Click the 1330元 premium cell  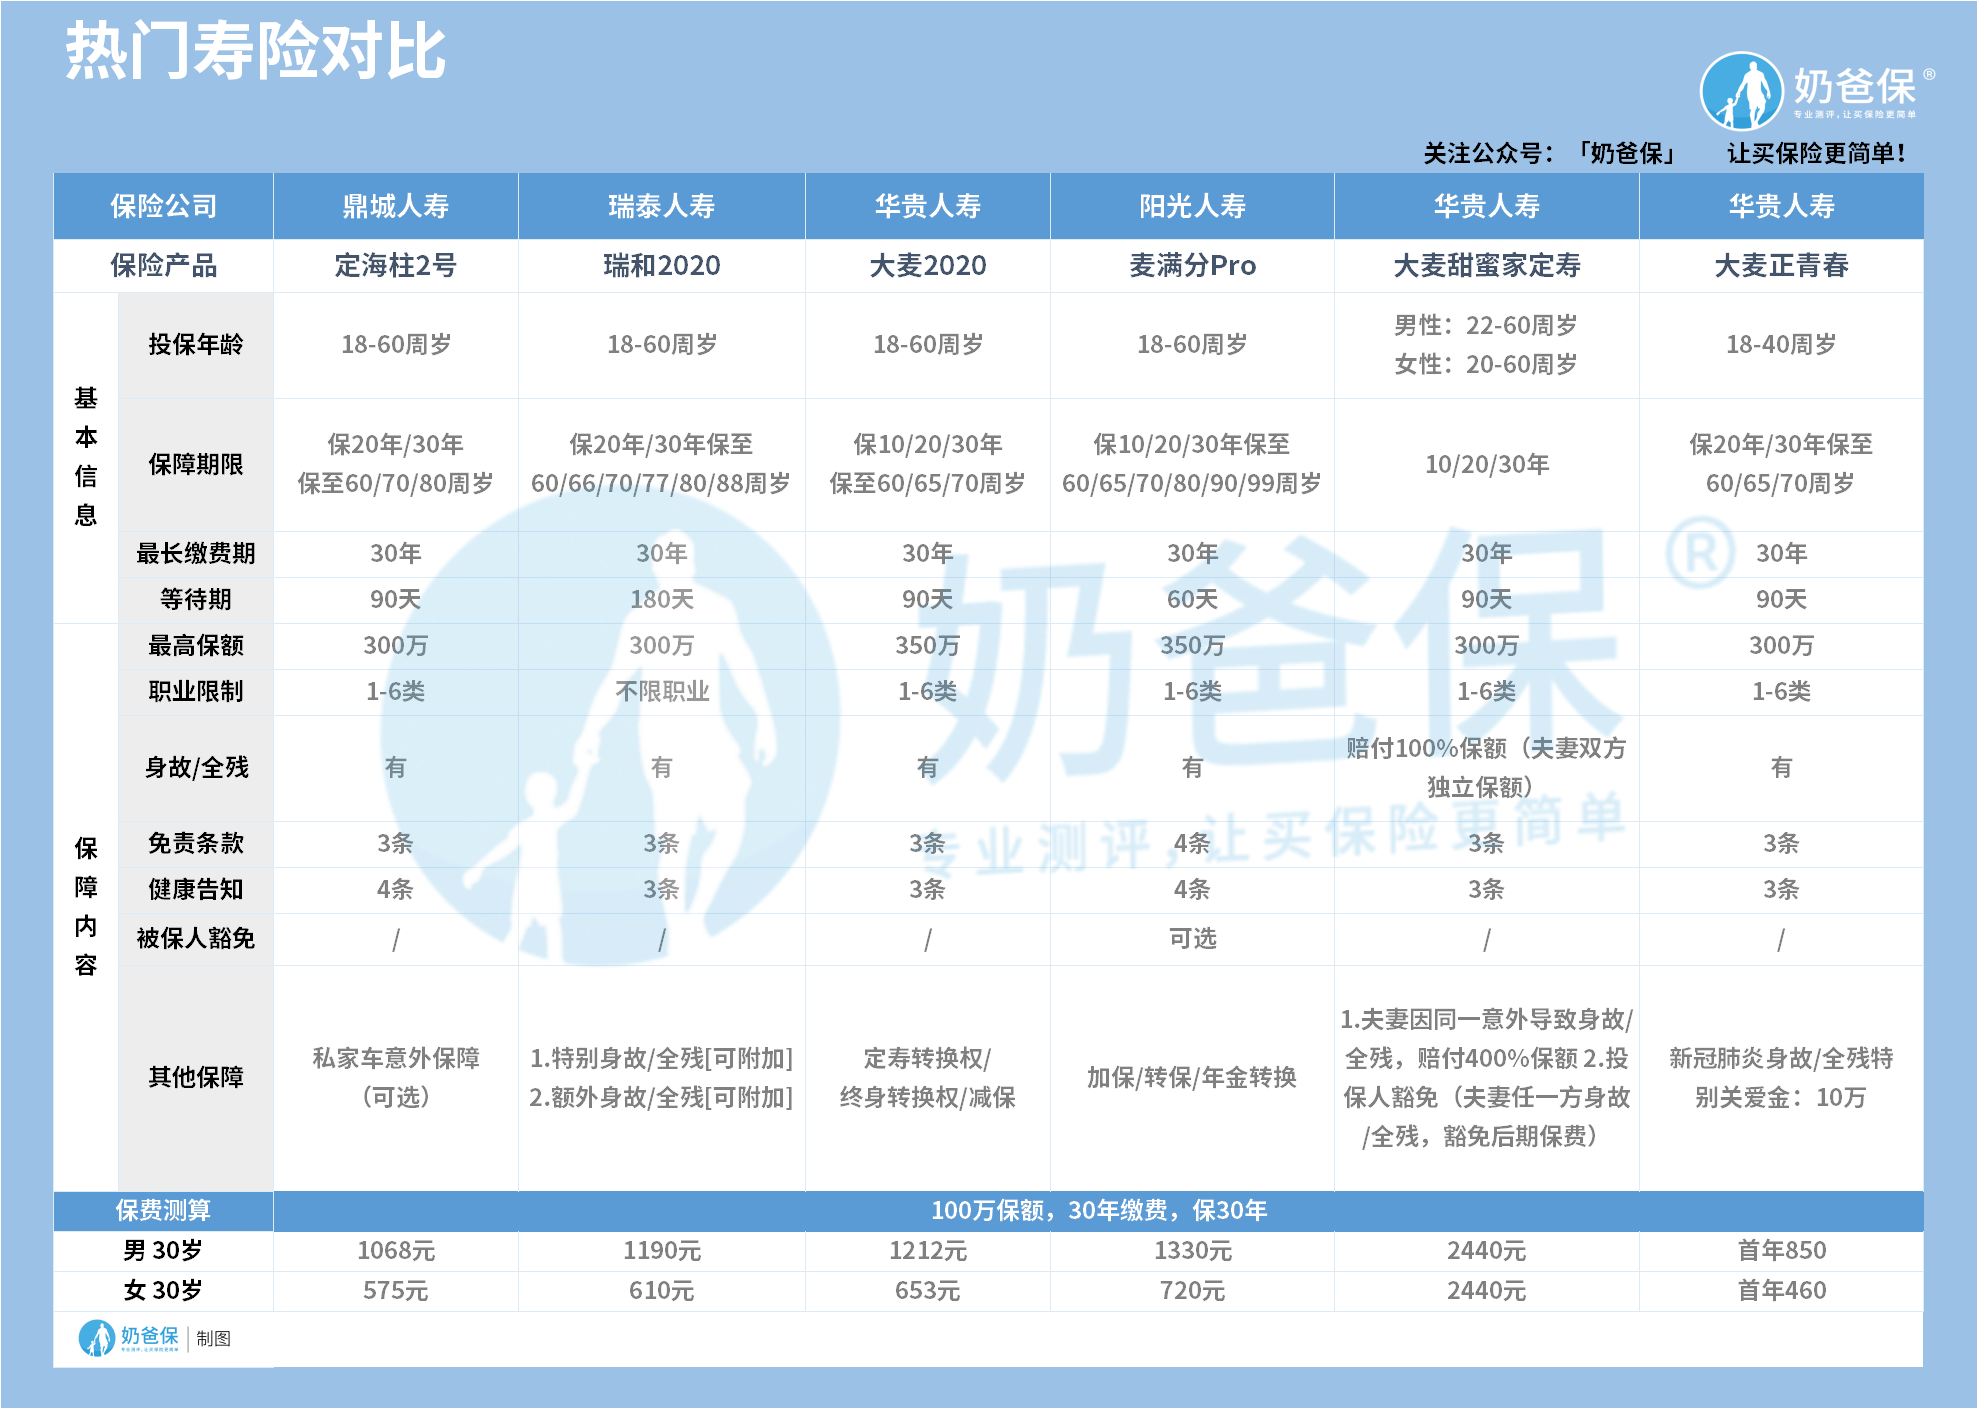tap(1192, 1250)
